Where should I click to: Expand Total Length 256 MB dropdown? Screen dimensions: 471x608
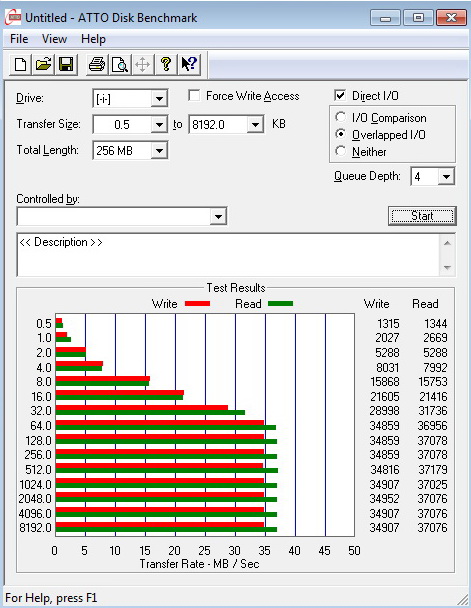[159, 150]
